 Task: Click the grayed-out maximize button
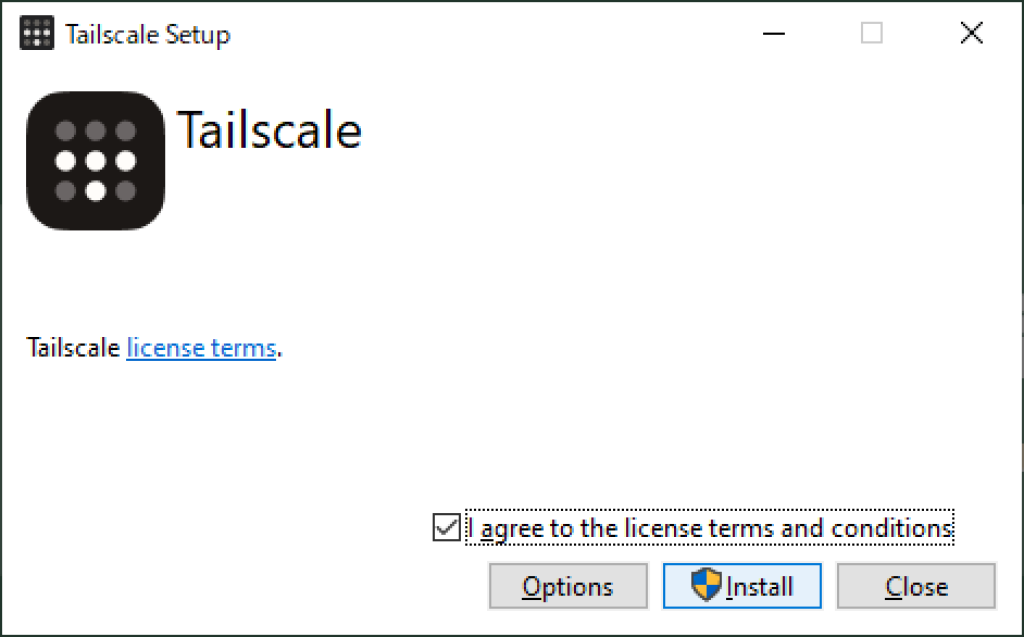tap(872, 33)
